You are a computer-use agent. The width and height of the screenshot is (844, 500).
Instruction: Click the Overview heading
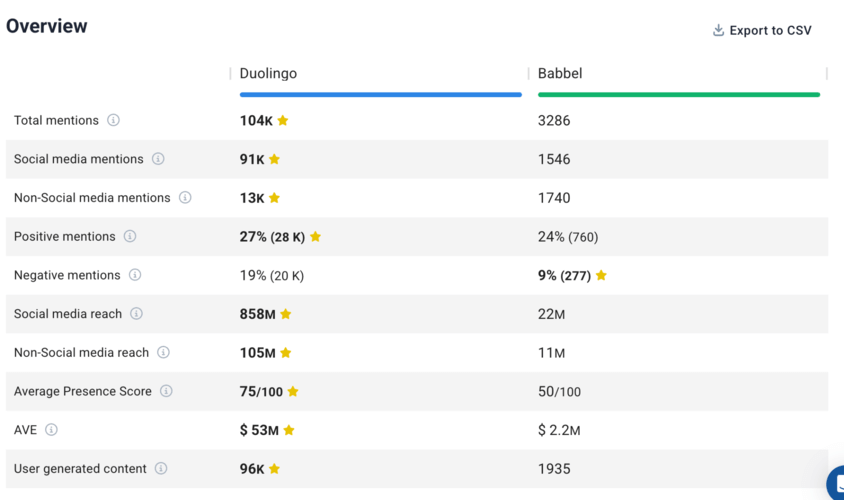coord(46,26)
